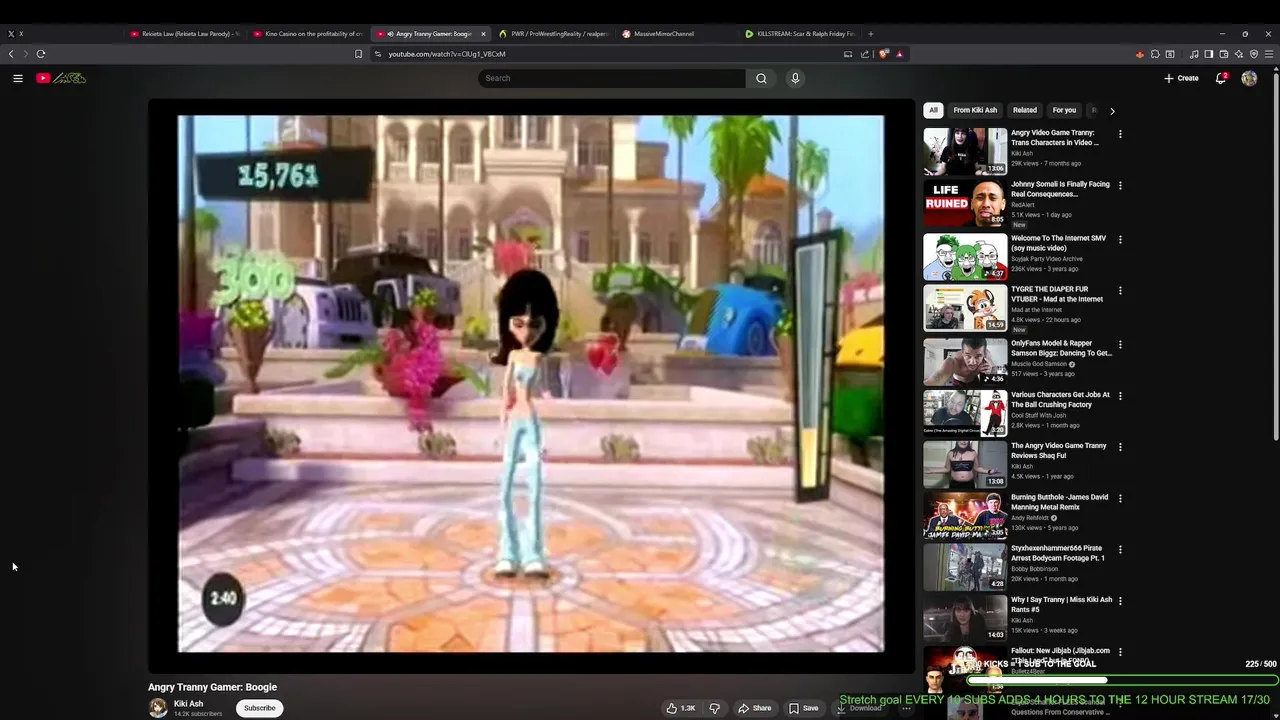Open options for Johnny Somali video
This screenshot has height=720, width=1280.
(x=1120, y=185)
